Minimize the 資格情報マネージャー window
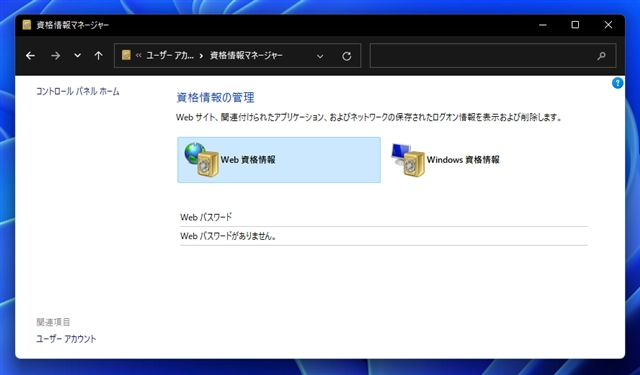The image size is (640, 375). pos(542,25)
